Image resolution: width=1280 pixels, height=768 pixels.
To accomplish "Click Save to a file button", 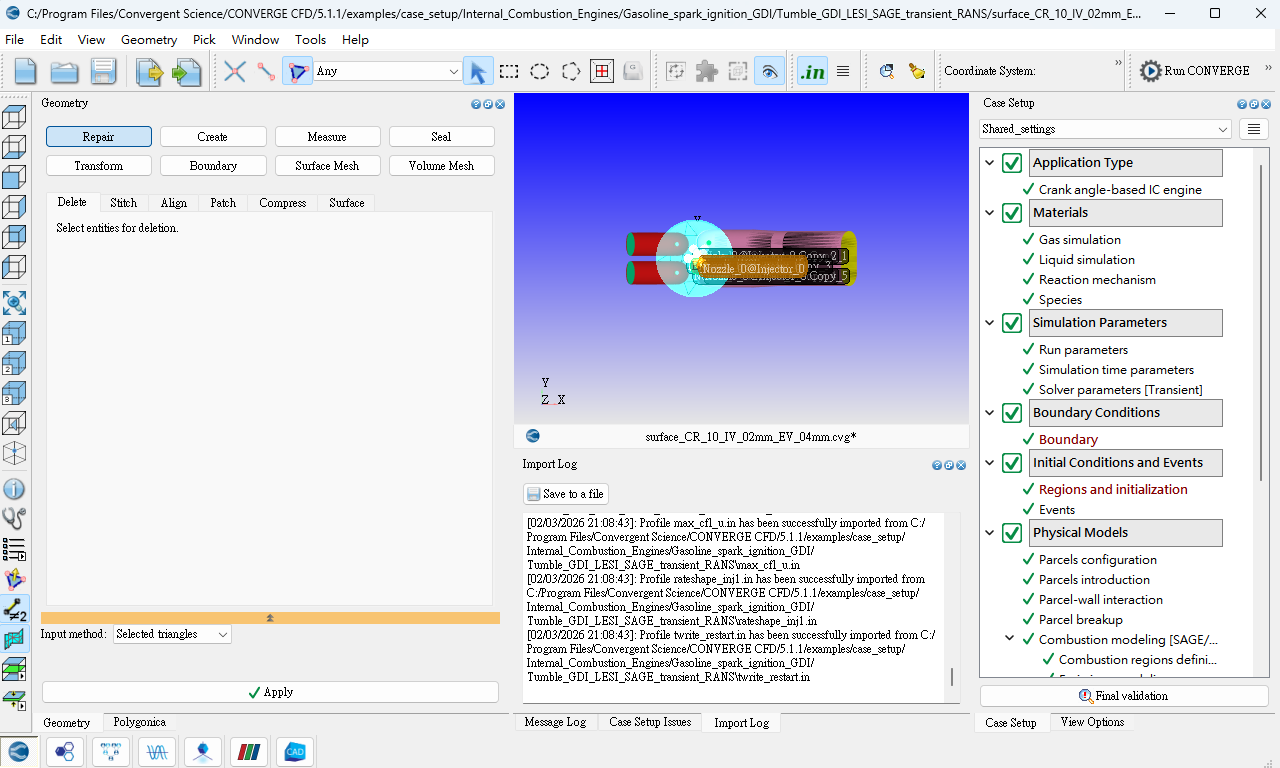I will point(566,494).
